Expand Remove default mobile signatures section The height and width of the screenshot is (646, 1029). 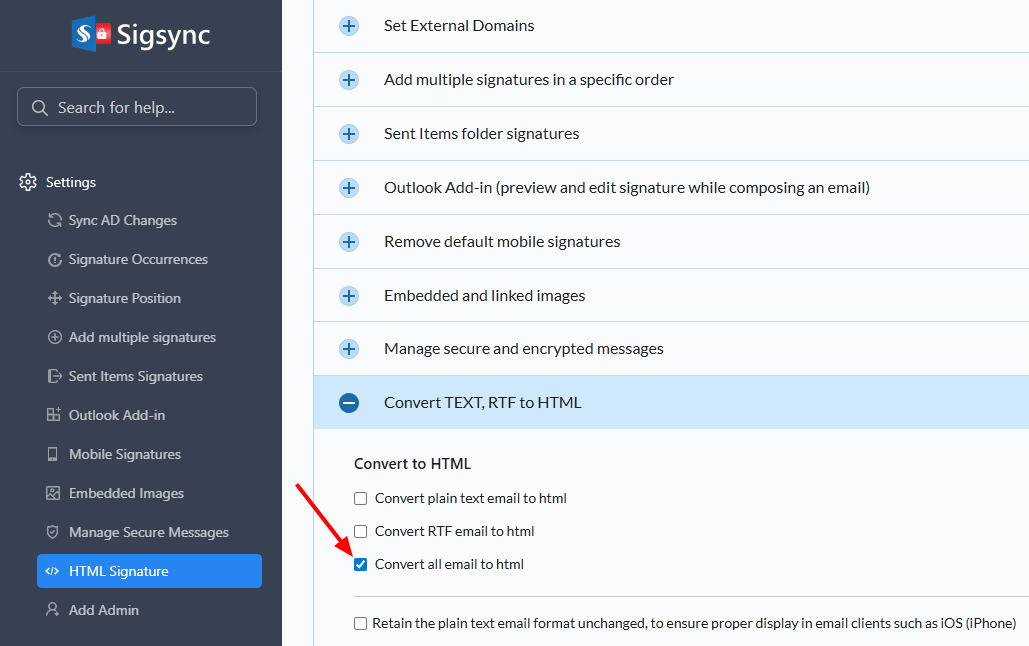pyautogui.click(x=349, y=242)
